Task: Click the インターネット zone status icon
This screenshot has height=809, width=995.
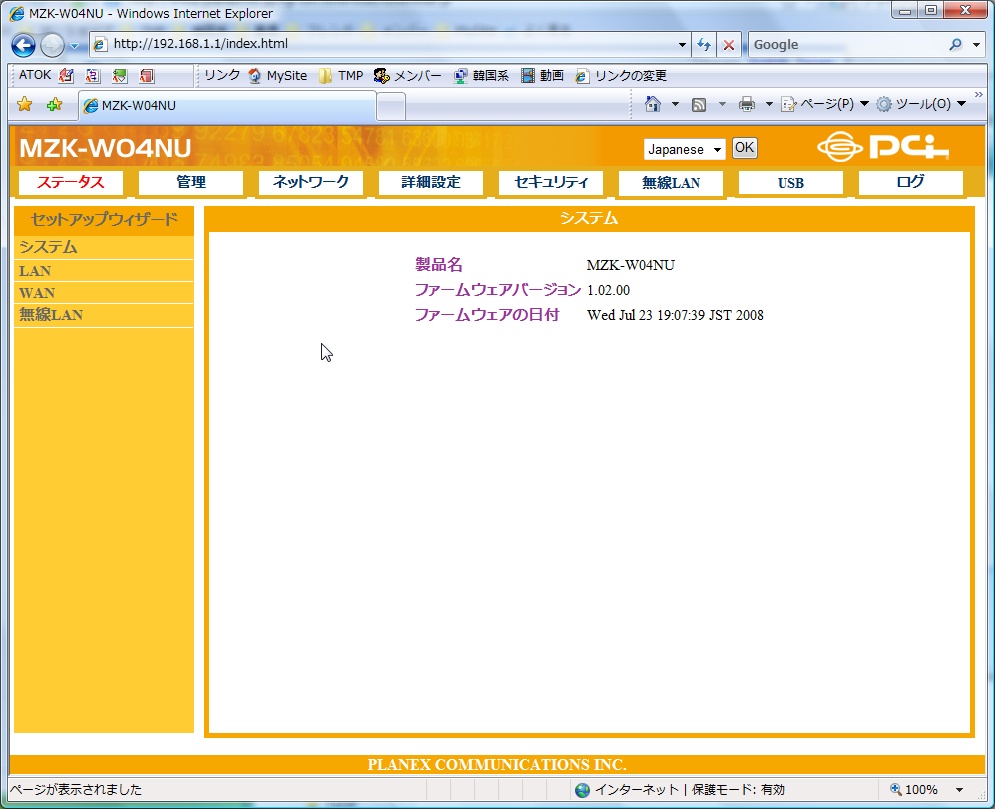Action: click(582, 790)
